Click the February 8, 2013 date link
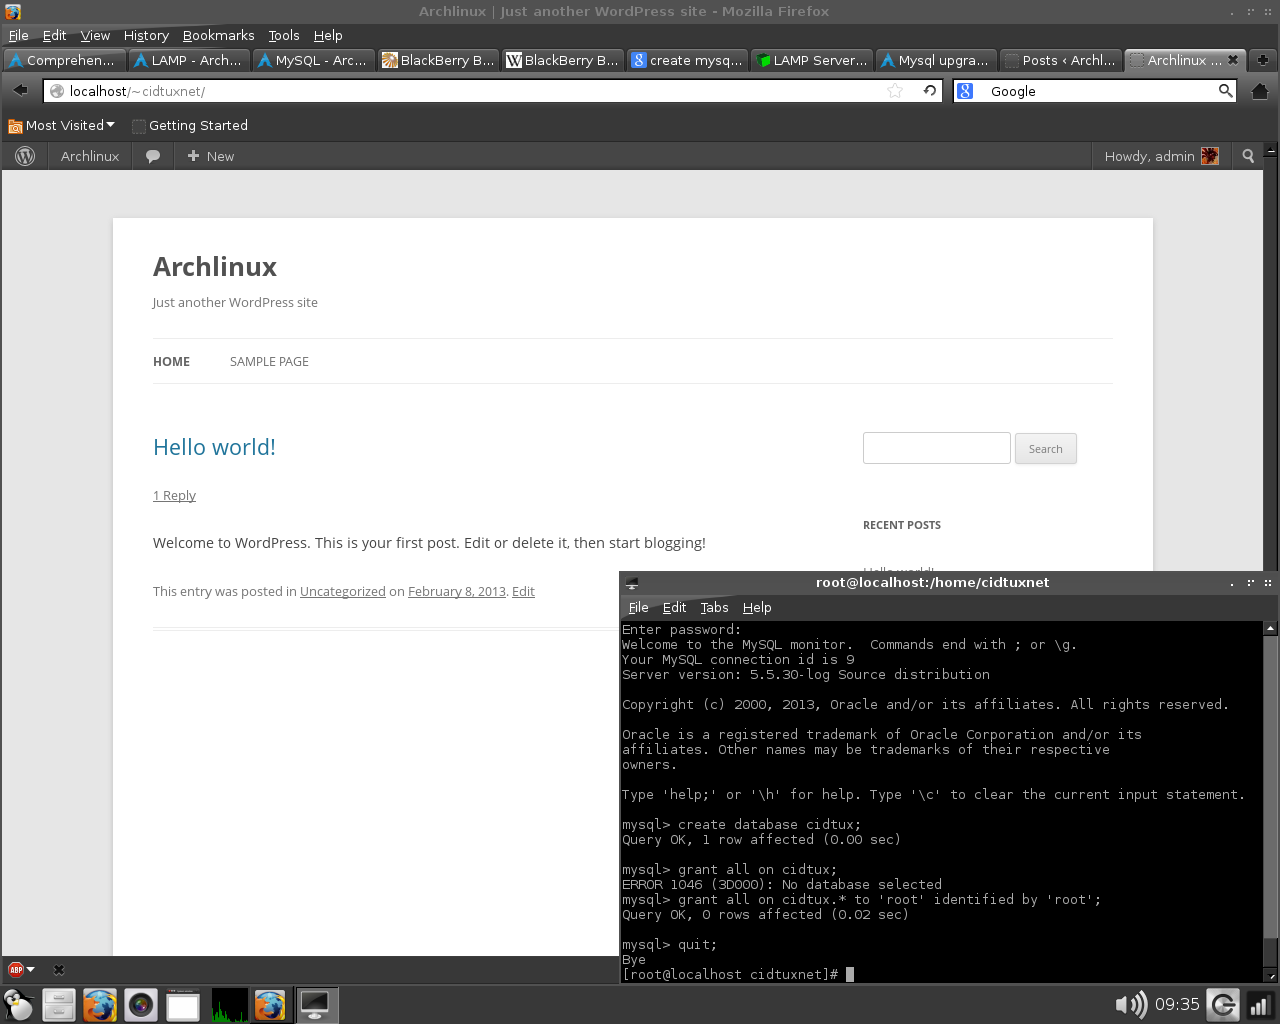This screenshot has height=1024, width=1280. (x=457, y=591)
